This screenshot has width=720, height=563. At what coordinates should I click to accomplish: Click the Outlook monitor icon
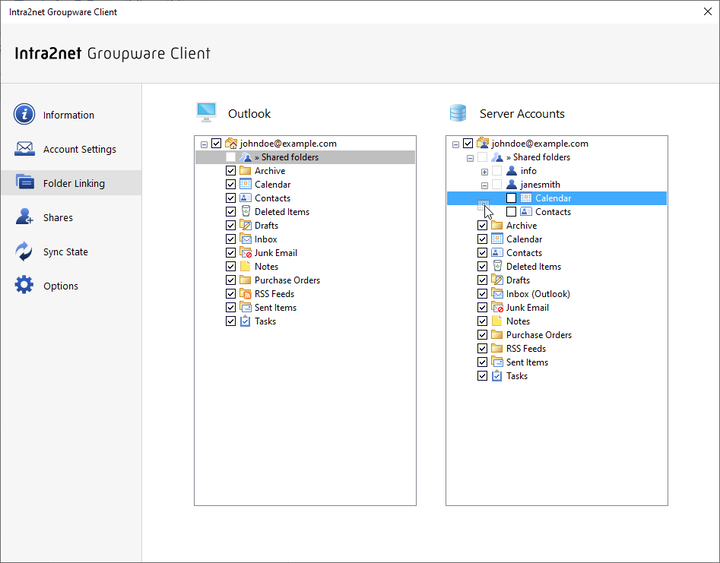206,112
